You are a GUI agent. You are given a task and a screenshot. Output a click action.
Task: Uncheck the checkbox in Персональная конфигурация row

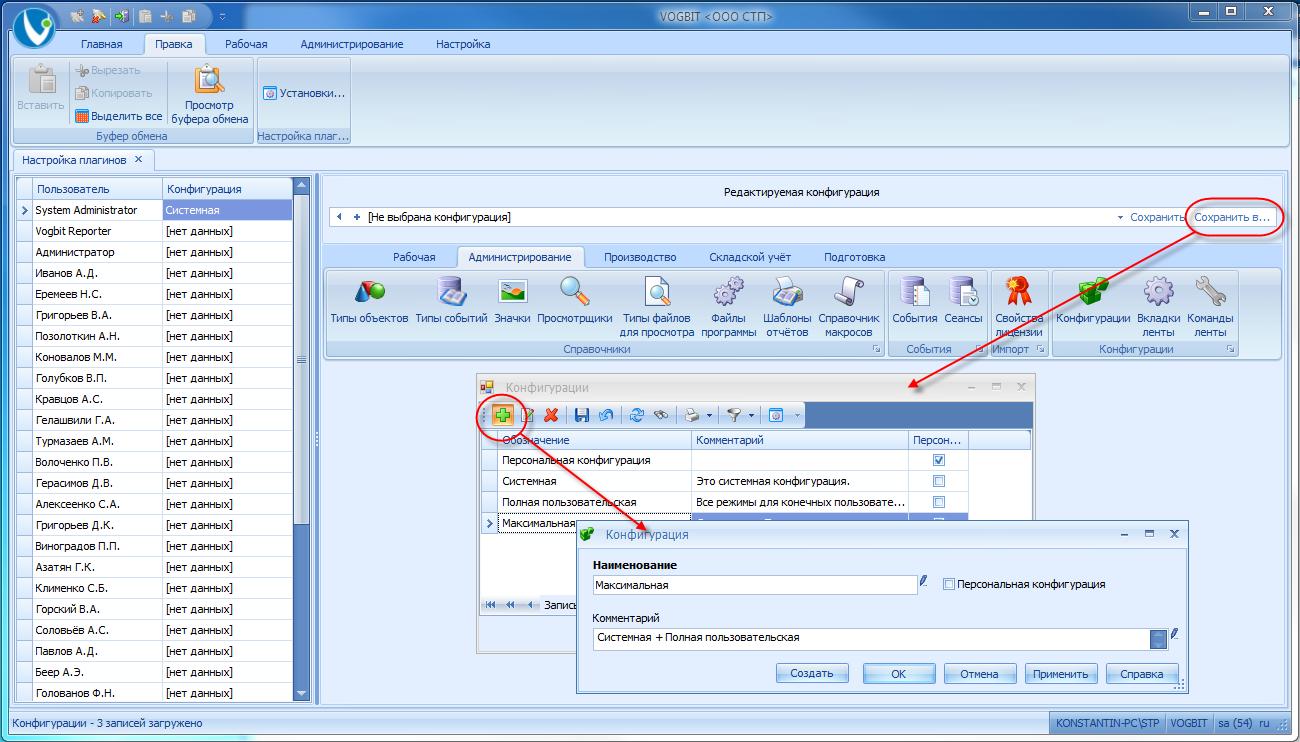938,460
